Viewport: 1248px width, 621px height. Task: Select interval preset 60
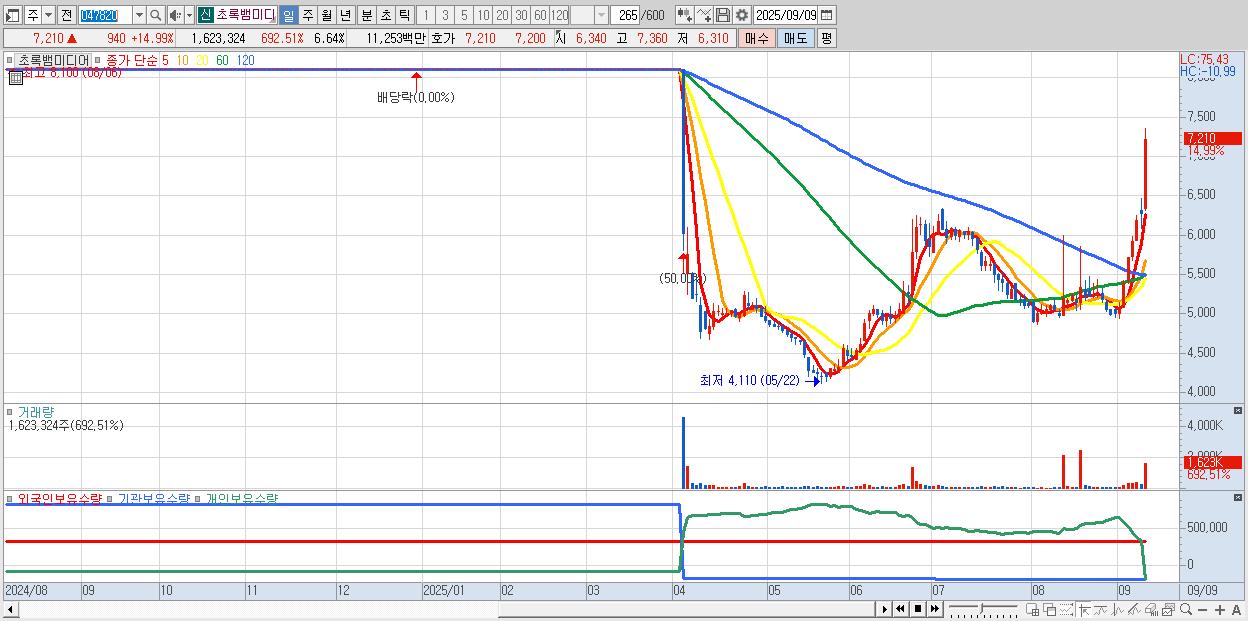click(x=540, y=15)
